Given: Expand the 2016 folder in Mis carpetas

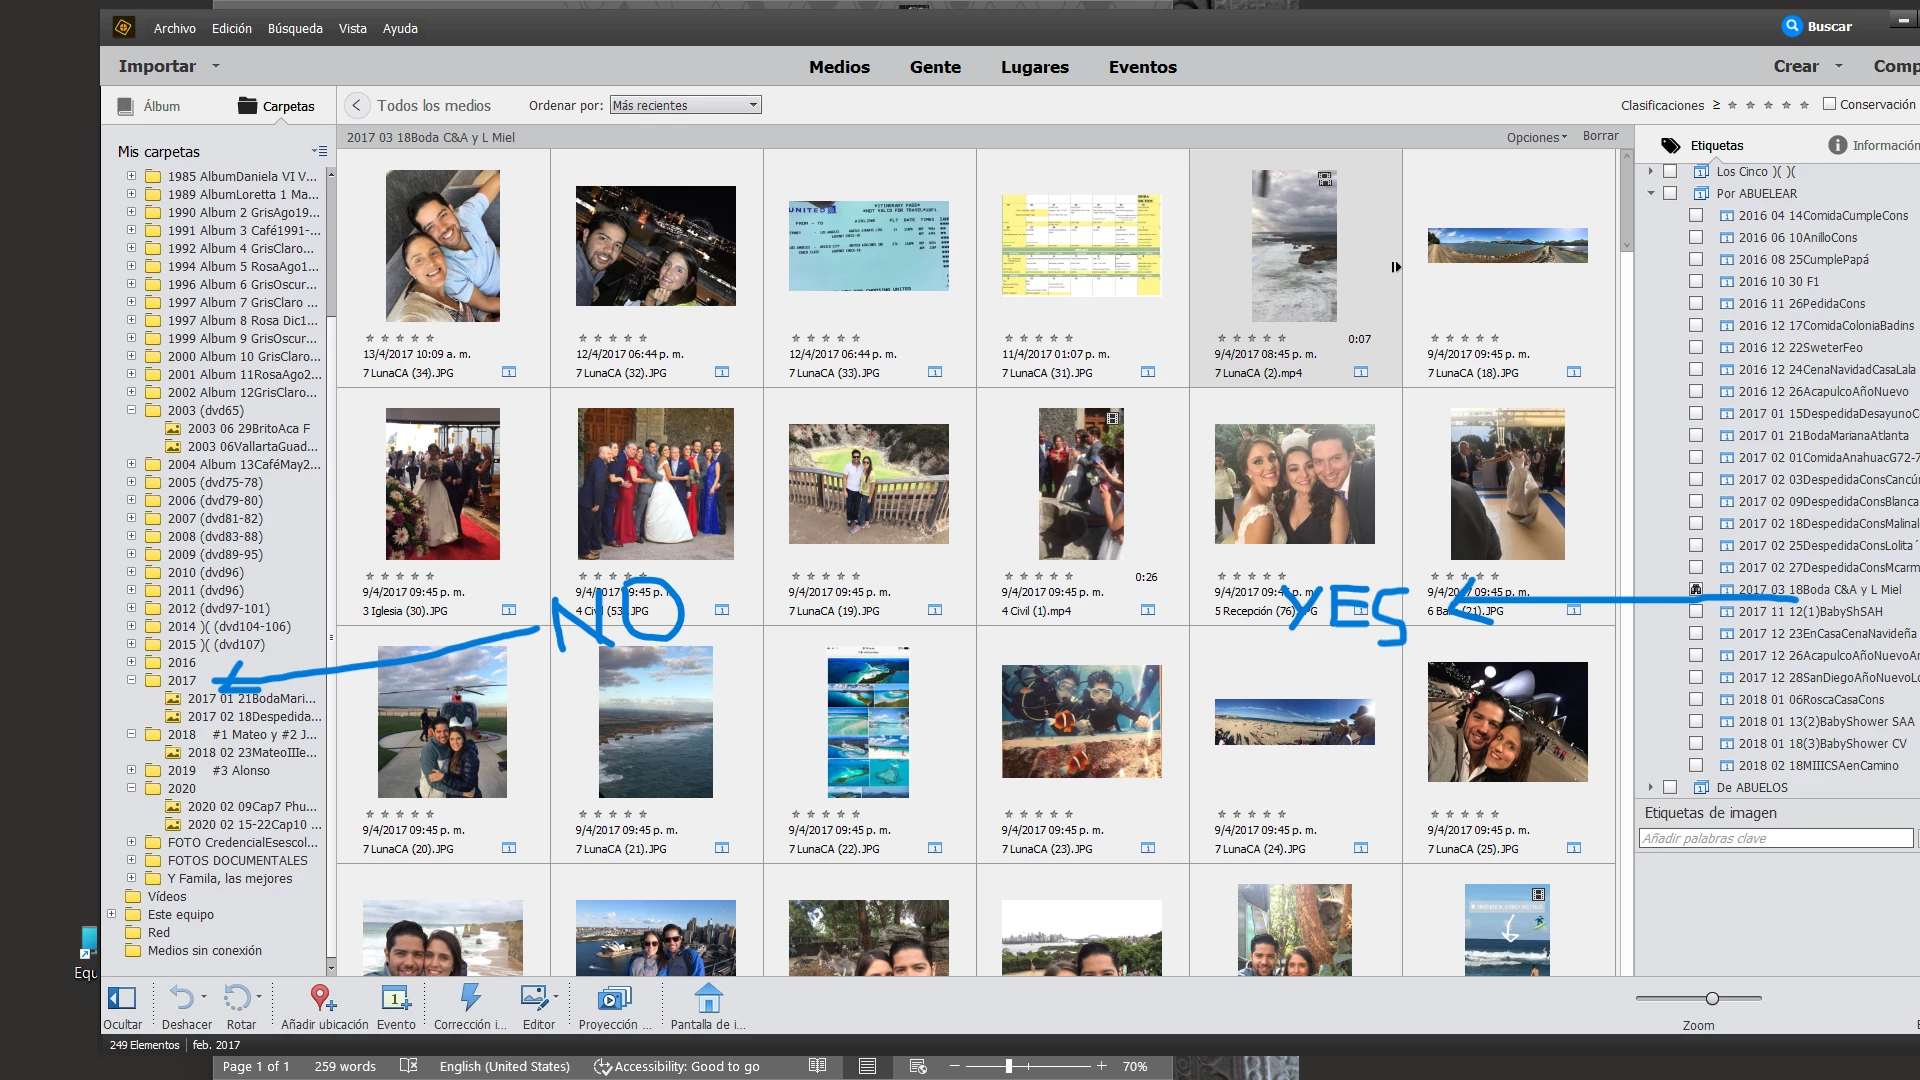Looking at the screenshot, I should [x=131, y=662].
